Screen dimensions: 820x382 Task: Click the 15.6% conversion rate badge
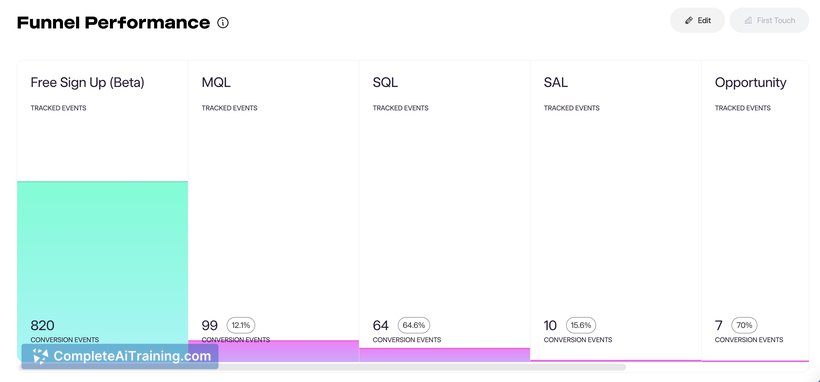point(581,325)
